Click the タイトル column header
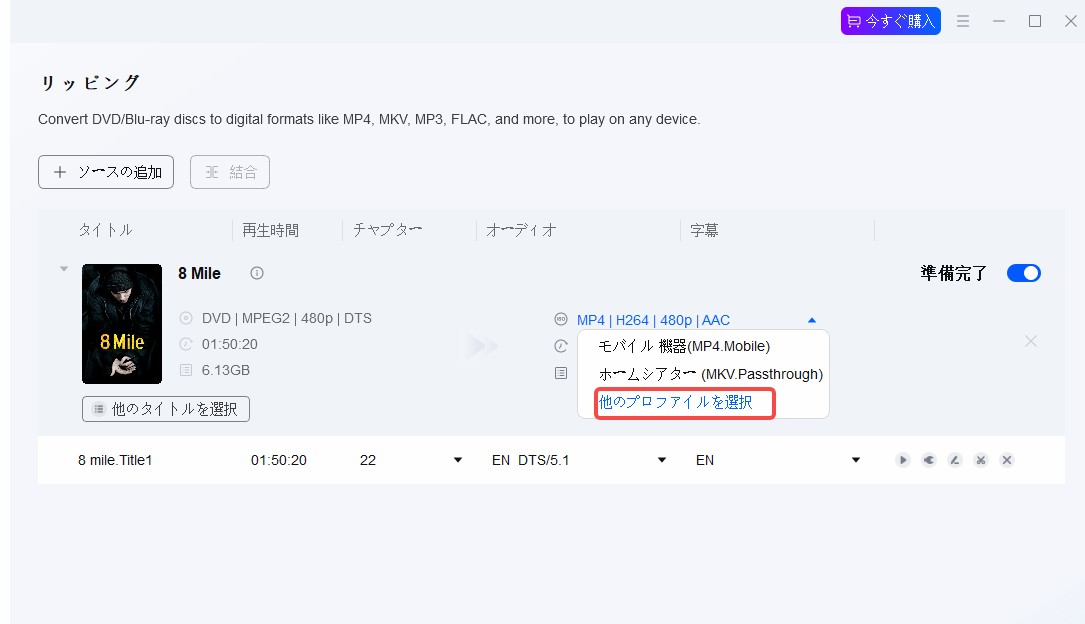The height and width of the screenshot is (624, 1085). [x=105, y=230]
